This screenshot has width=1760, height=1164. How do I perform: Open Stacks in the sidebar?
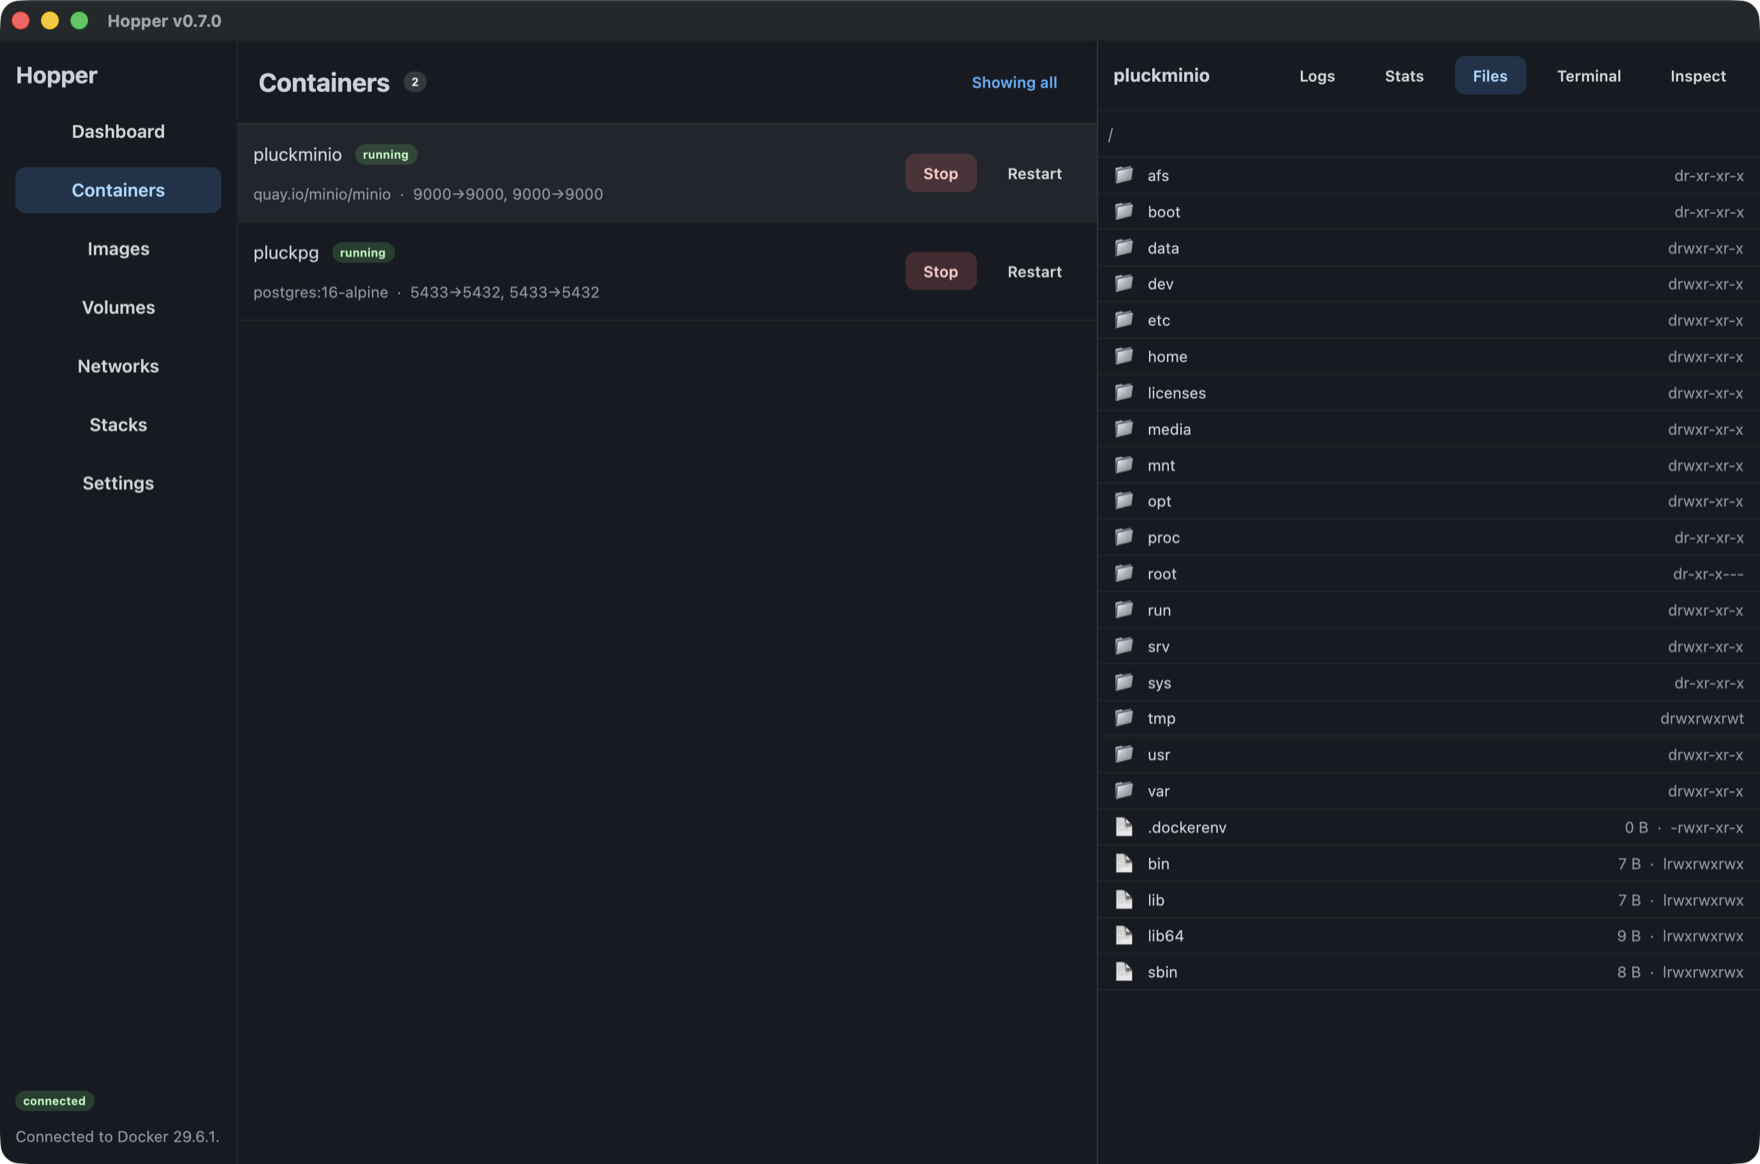[x=118, y=424]
